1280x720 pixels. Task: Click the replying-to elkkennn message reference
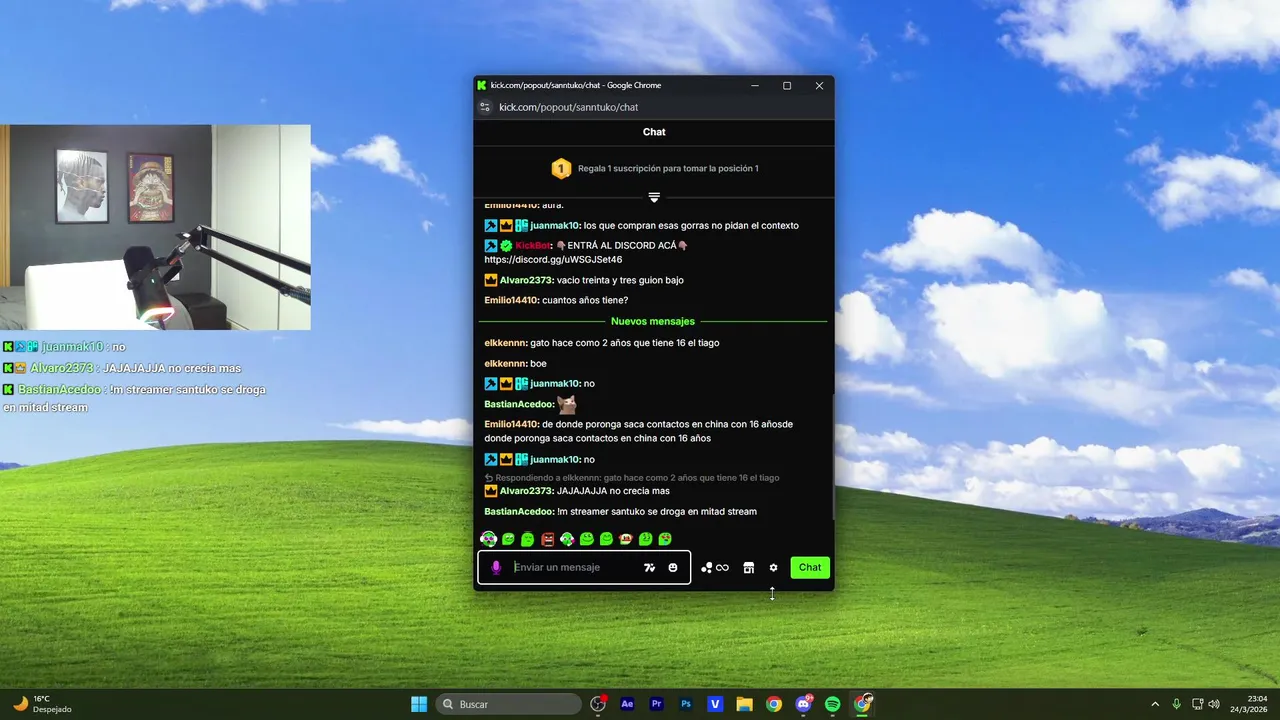632,478
